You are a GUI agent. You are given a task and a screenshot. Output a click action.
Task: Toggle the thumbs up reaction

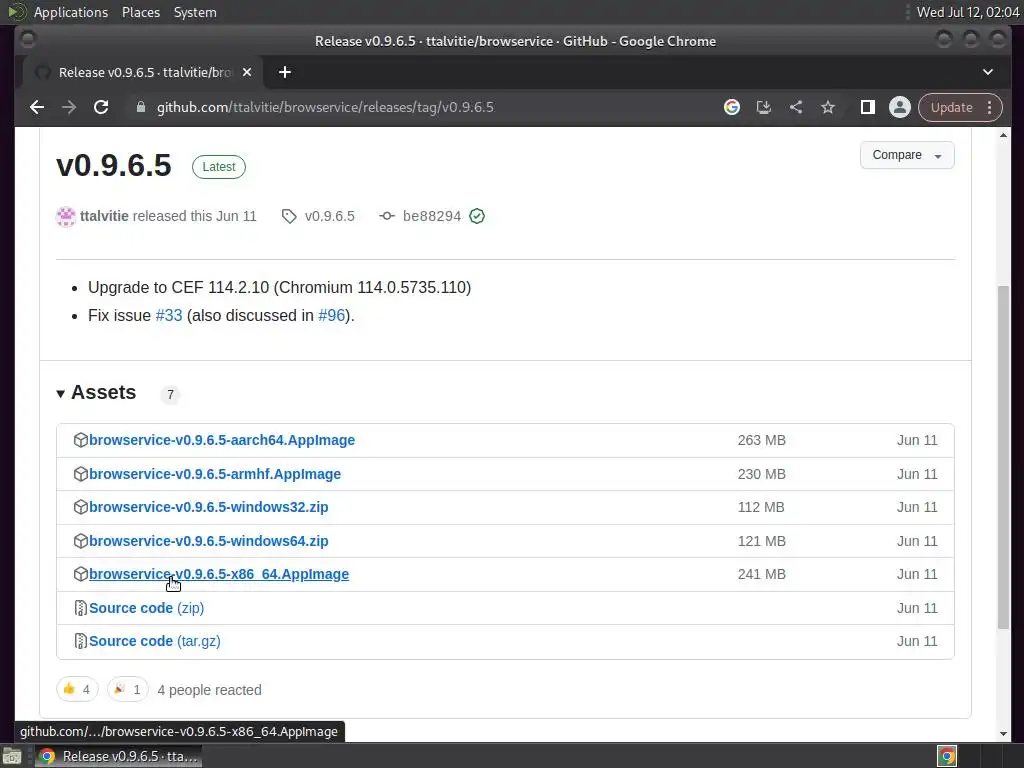click(x=77, y=690)
